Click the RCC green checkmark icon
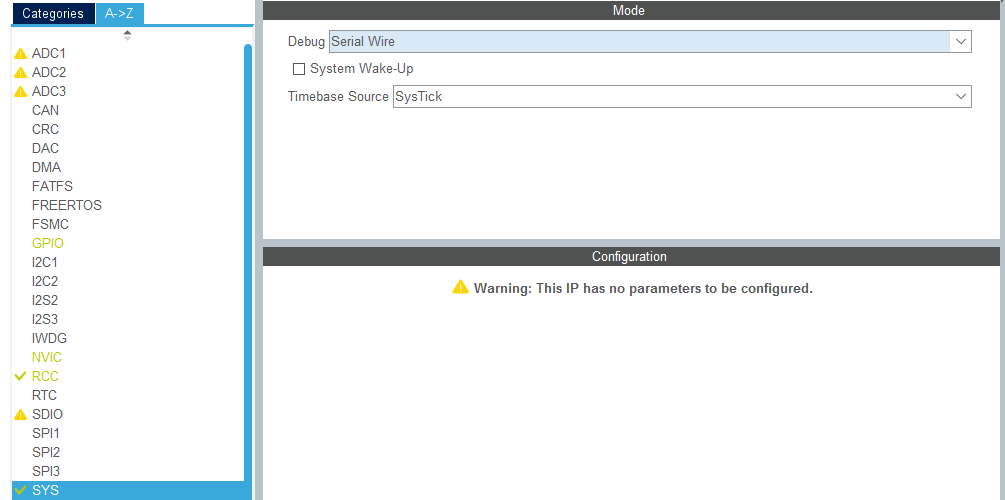This screenshot has width=1005, height=500. point(21,376)
